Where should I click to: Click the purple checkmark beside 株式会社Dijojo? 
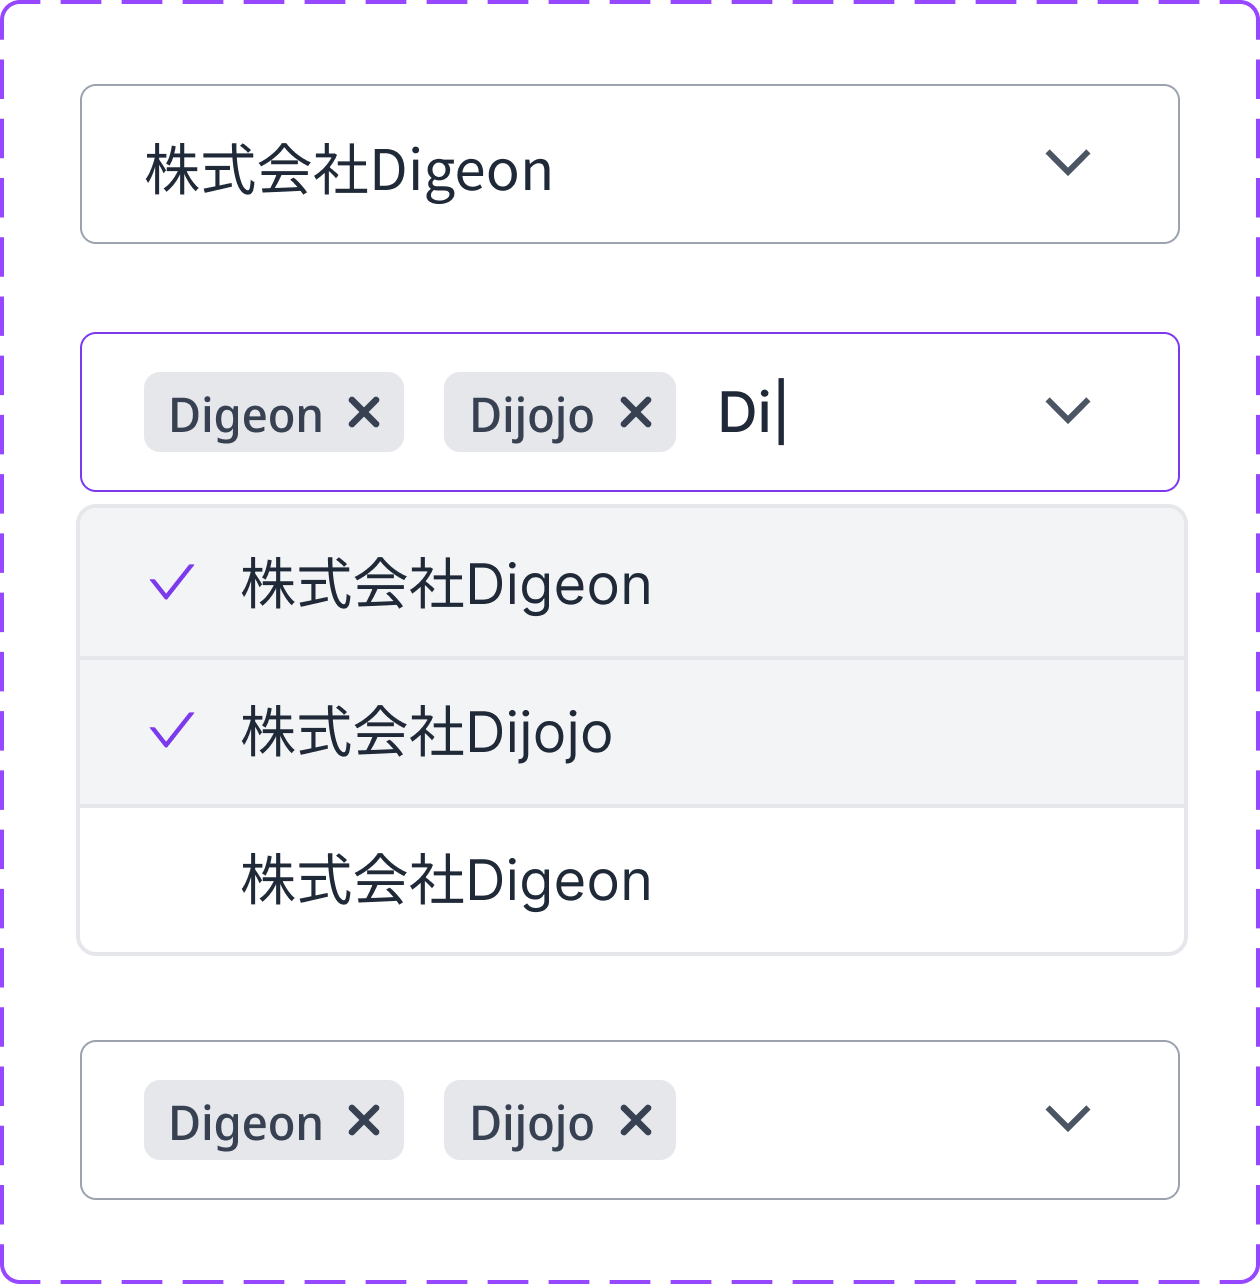[172, 731]
